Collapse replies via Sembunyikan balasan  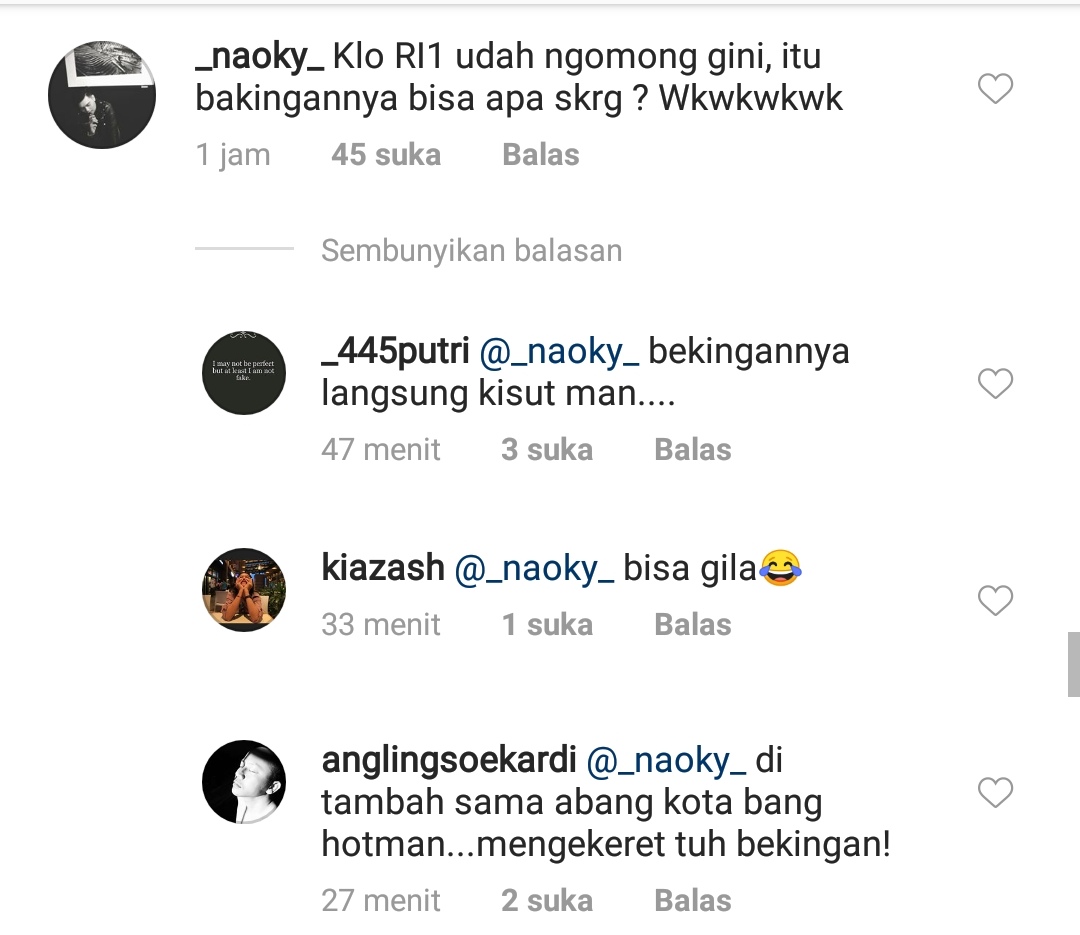(x=471, y=251)
